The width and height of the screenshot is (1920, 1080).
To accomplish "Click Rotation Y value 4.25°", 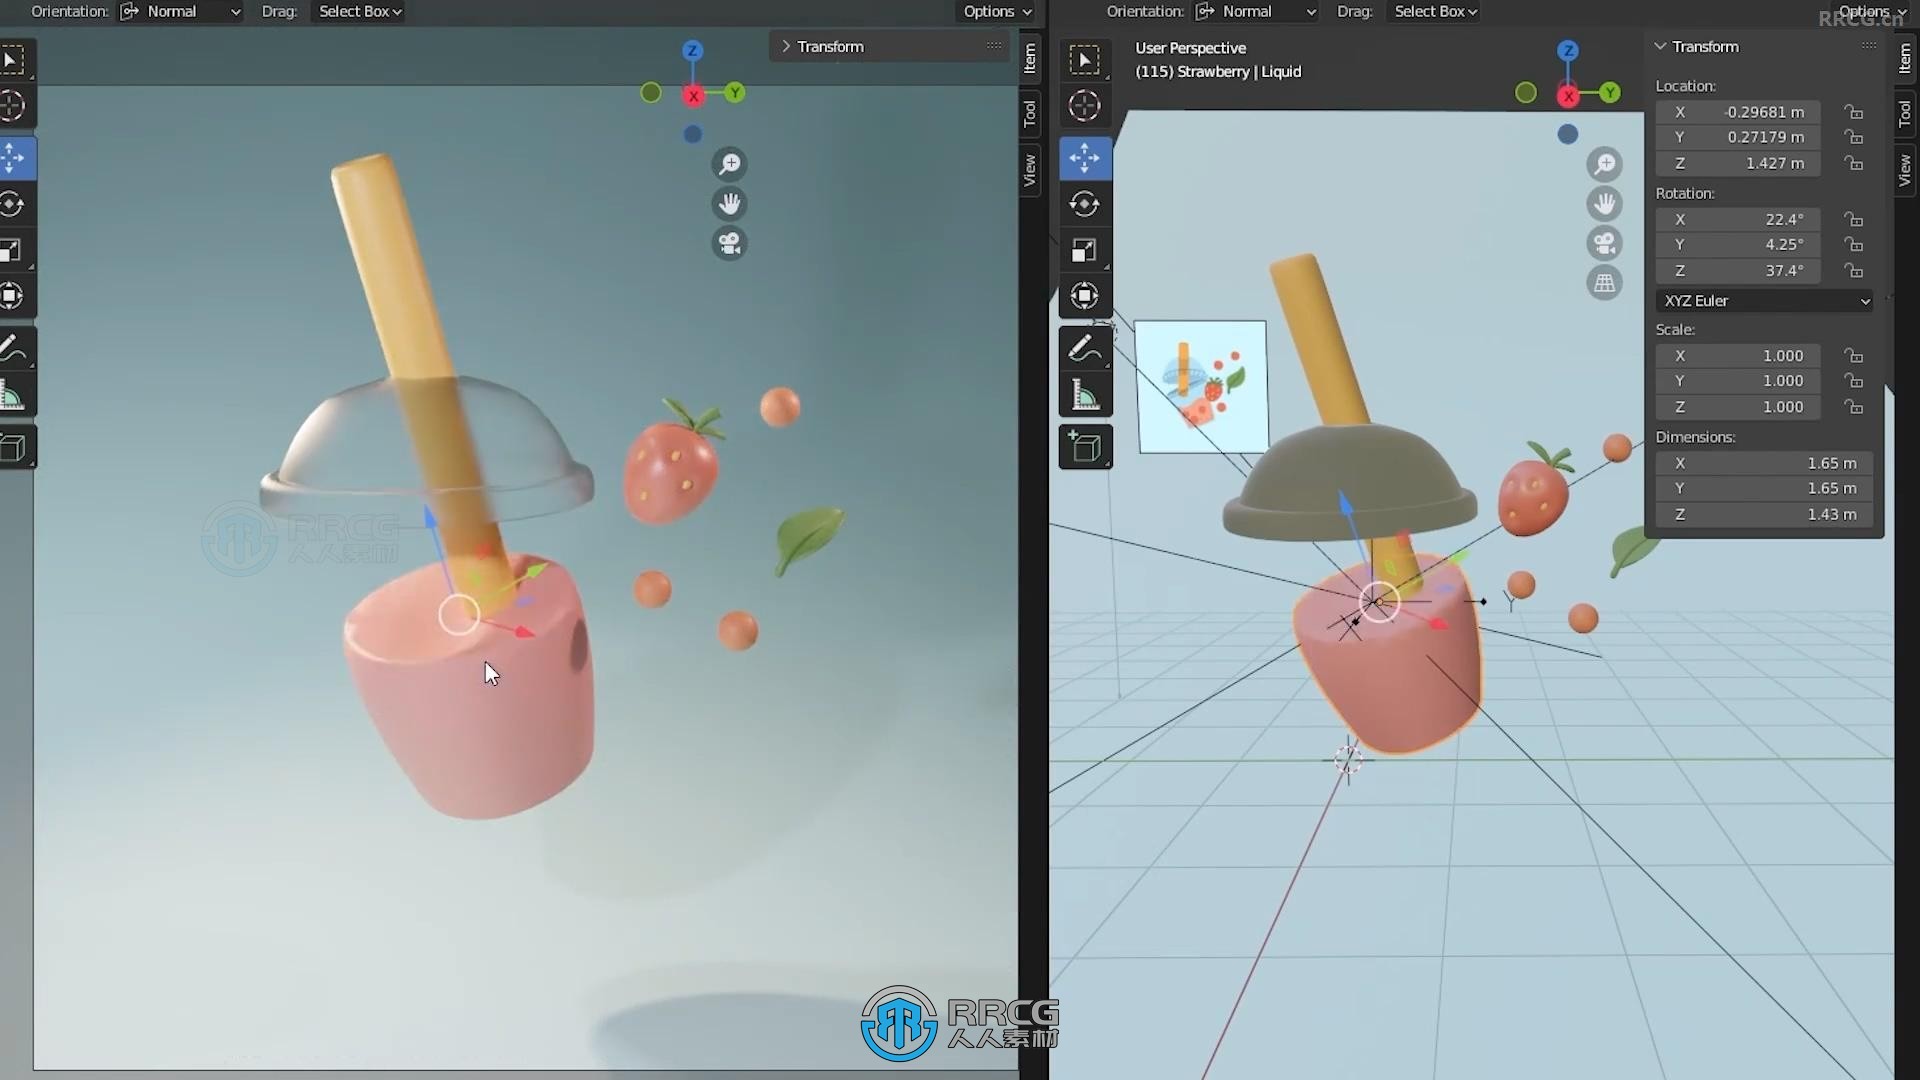I will 1738,245.
